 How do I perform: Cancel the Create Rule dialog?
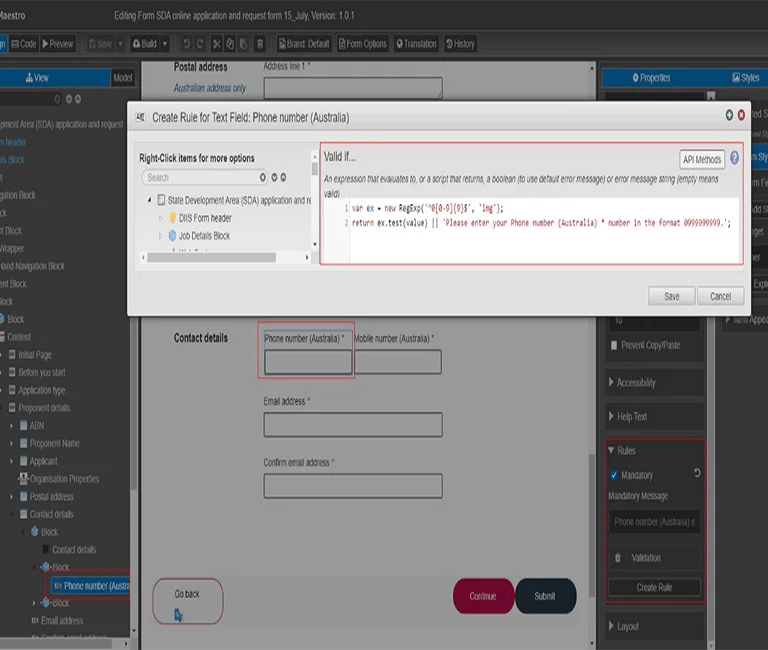[x=720, y=296]
